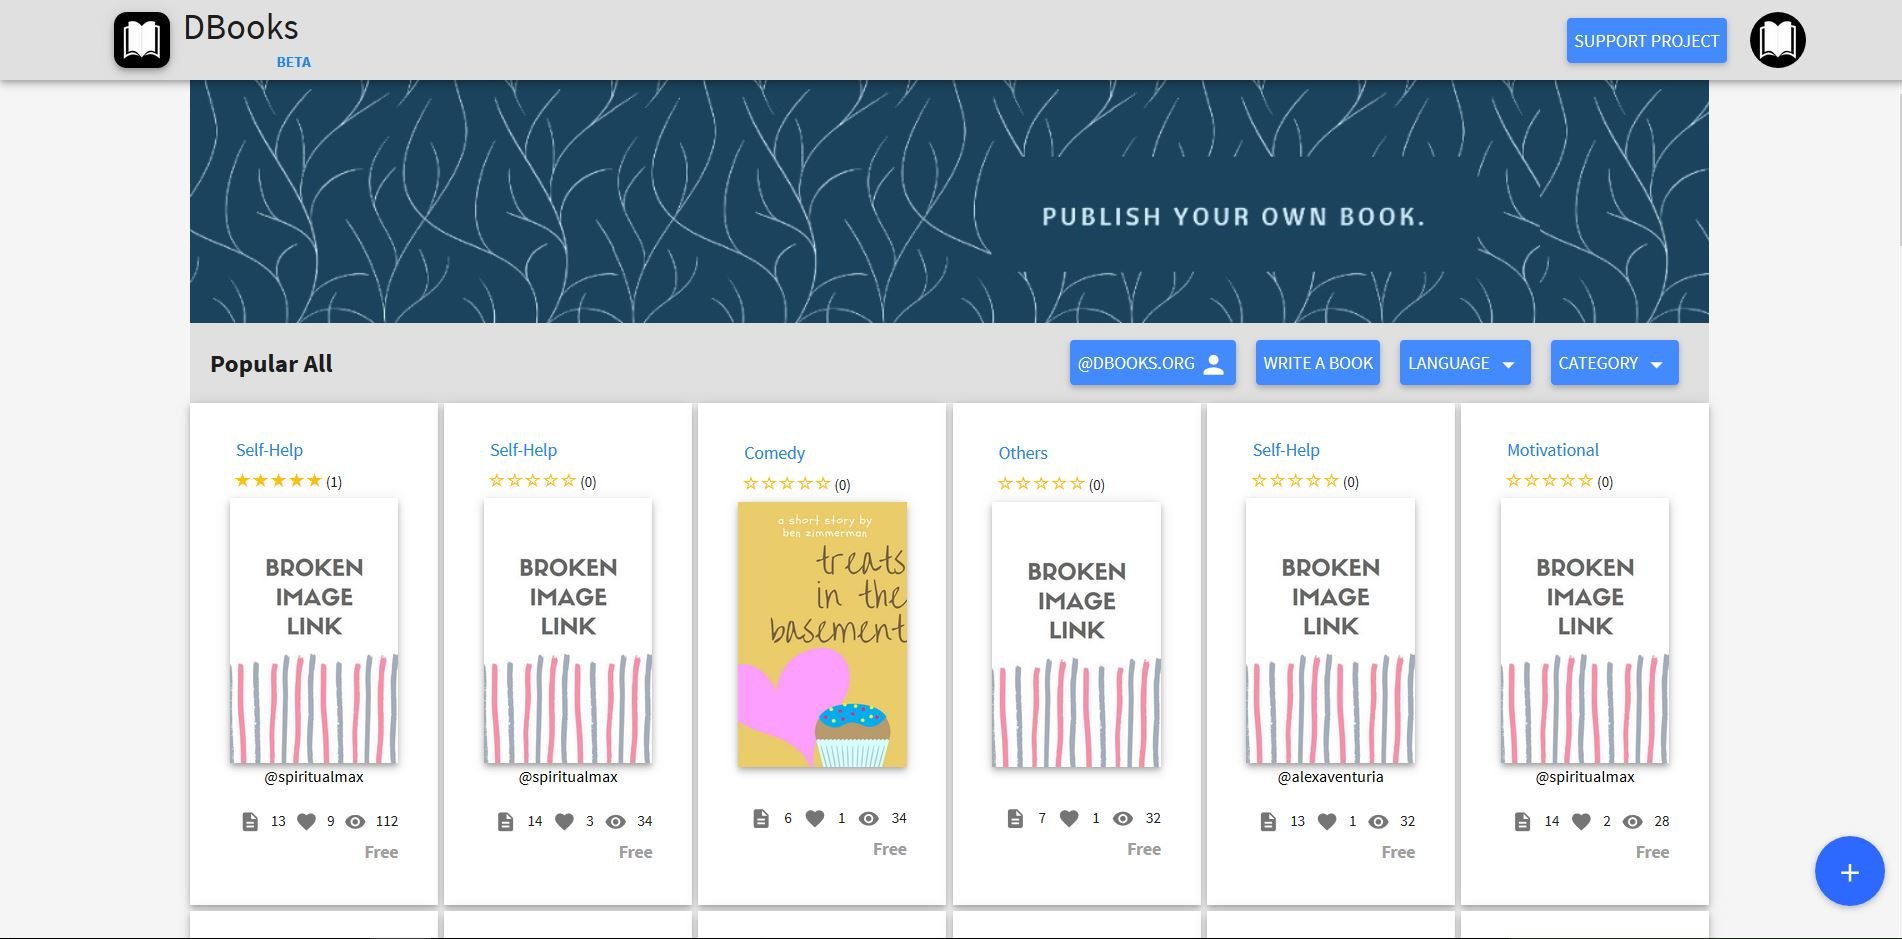Click star rating on Comedy book
Screen dimensions: 1902x939
click(x=786, y=483)
